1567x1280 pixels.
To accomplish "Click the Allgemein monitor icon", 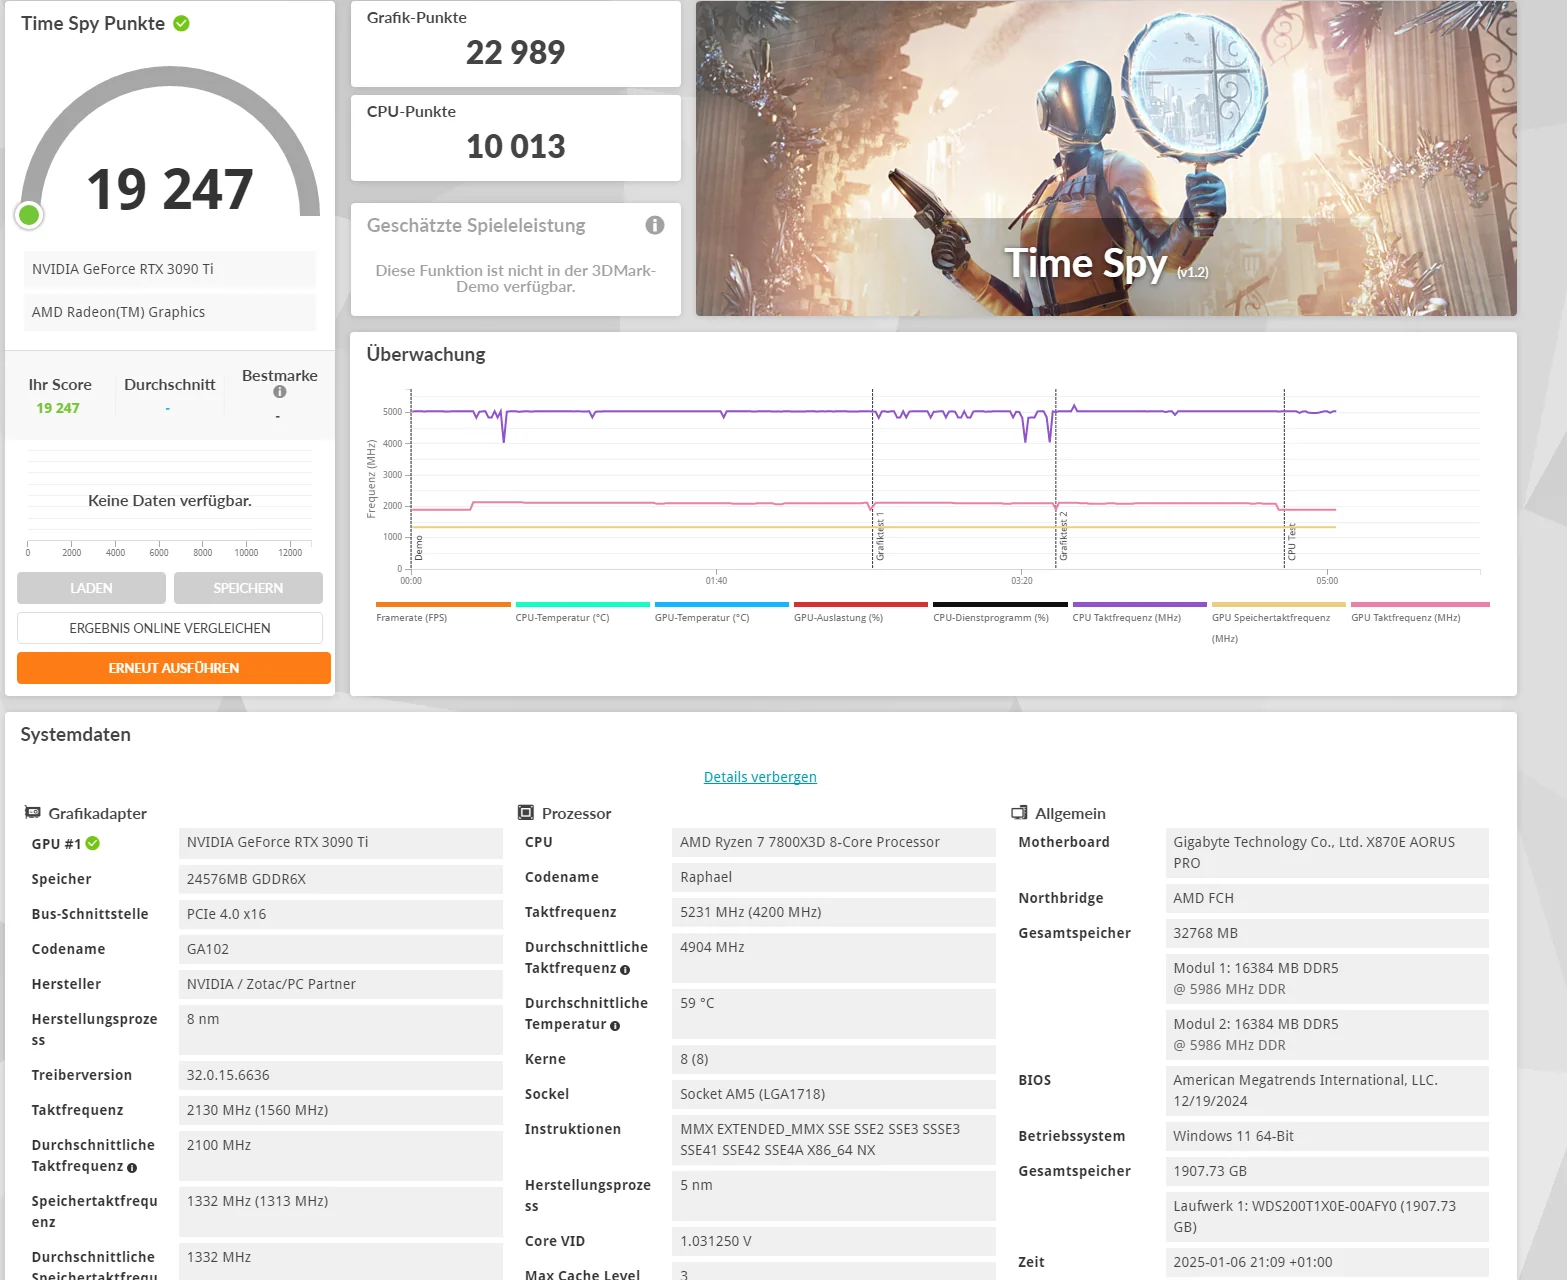I will pyautogui.click(x=1019, y=813).
